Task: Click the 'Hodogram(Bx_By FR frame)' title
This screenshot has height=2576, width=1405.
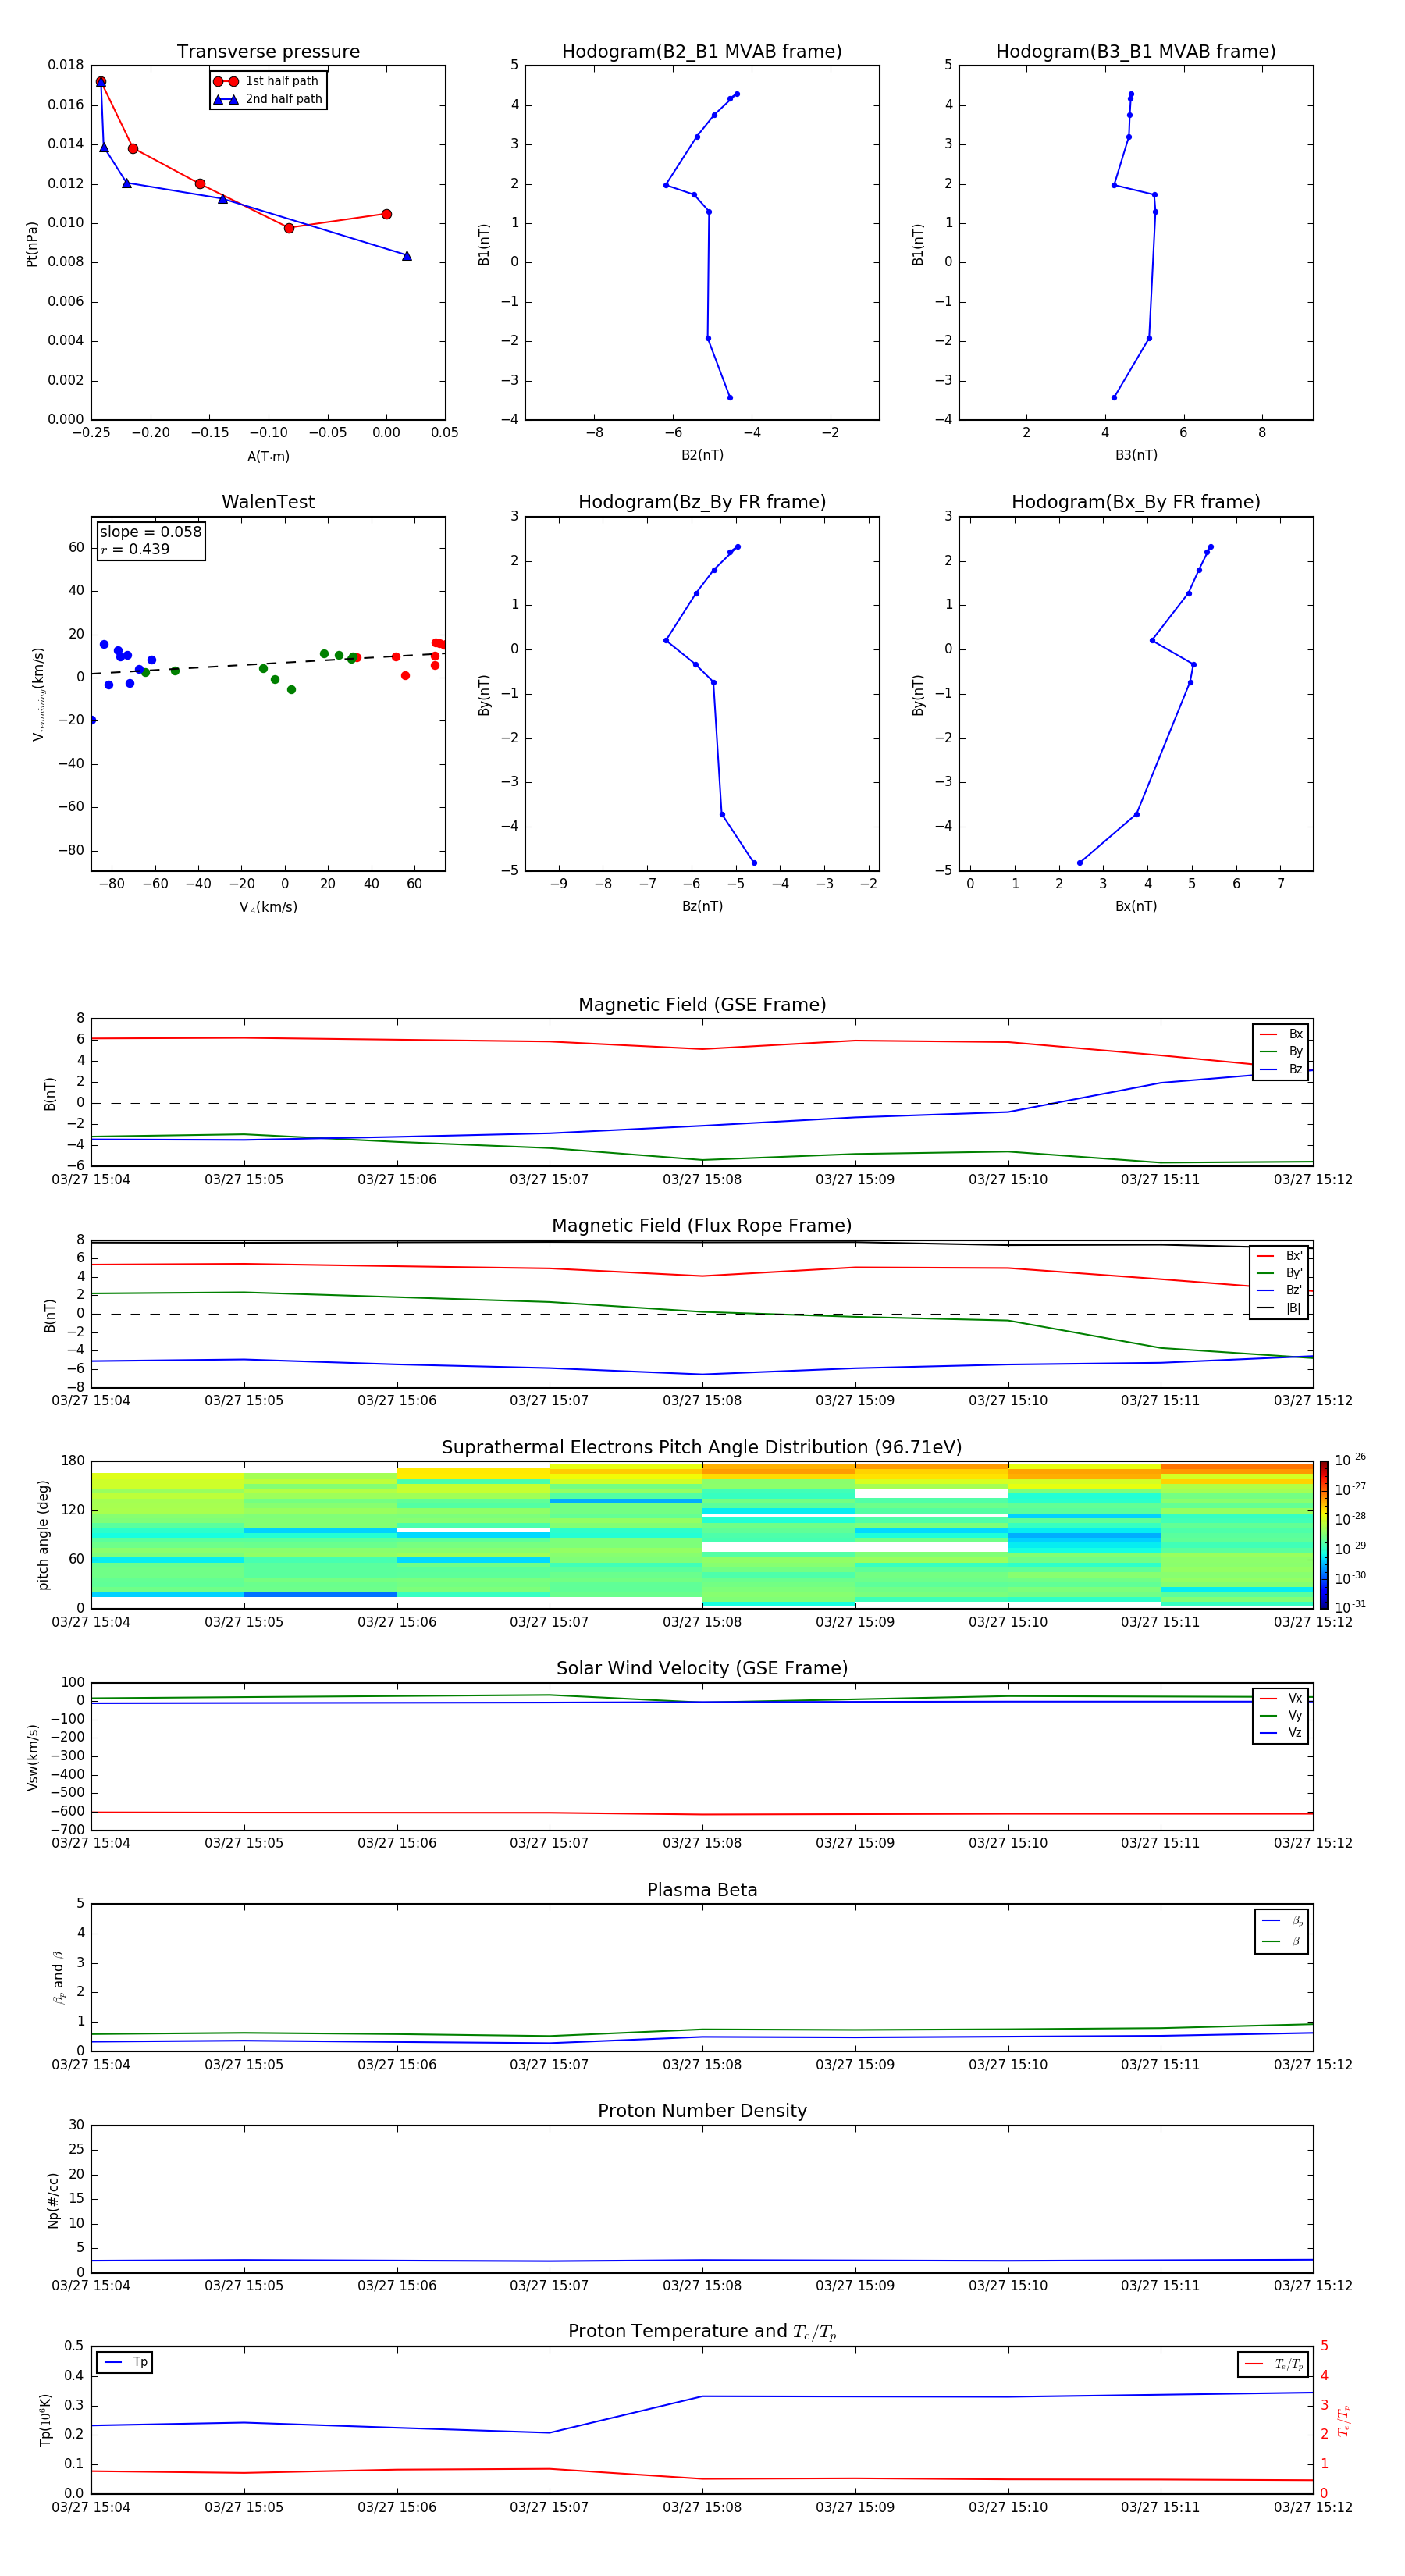Action: (x=1135, y=502)
